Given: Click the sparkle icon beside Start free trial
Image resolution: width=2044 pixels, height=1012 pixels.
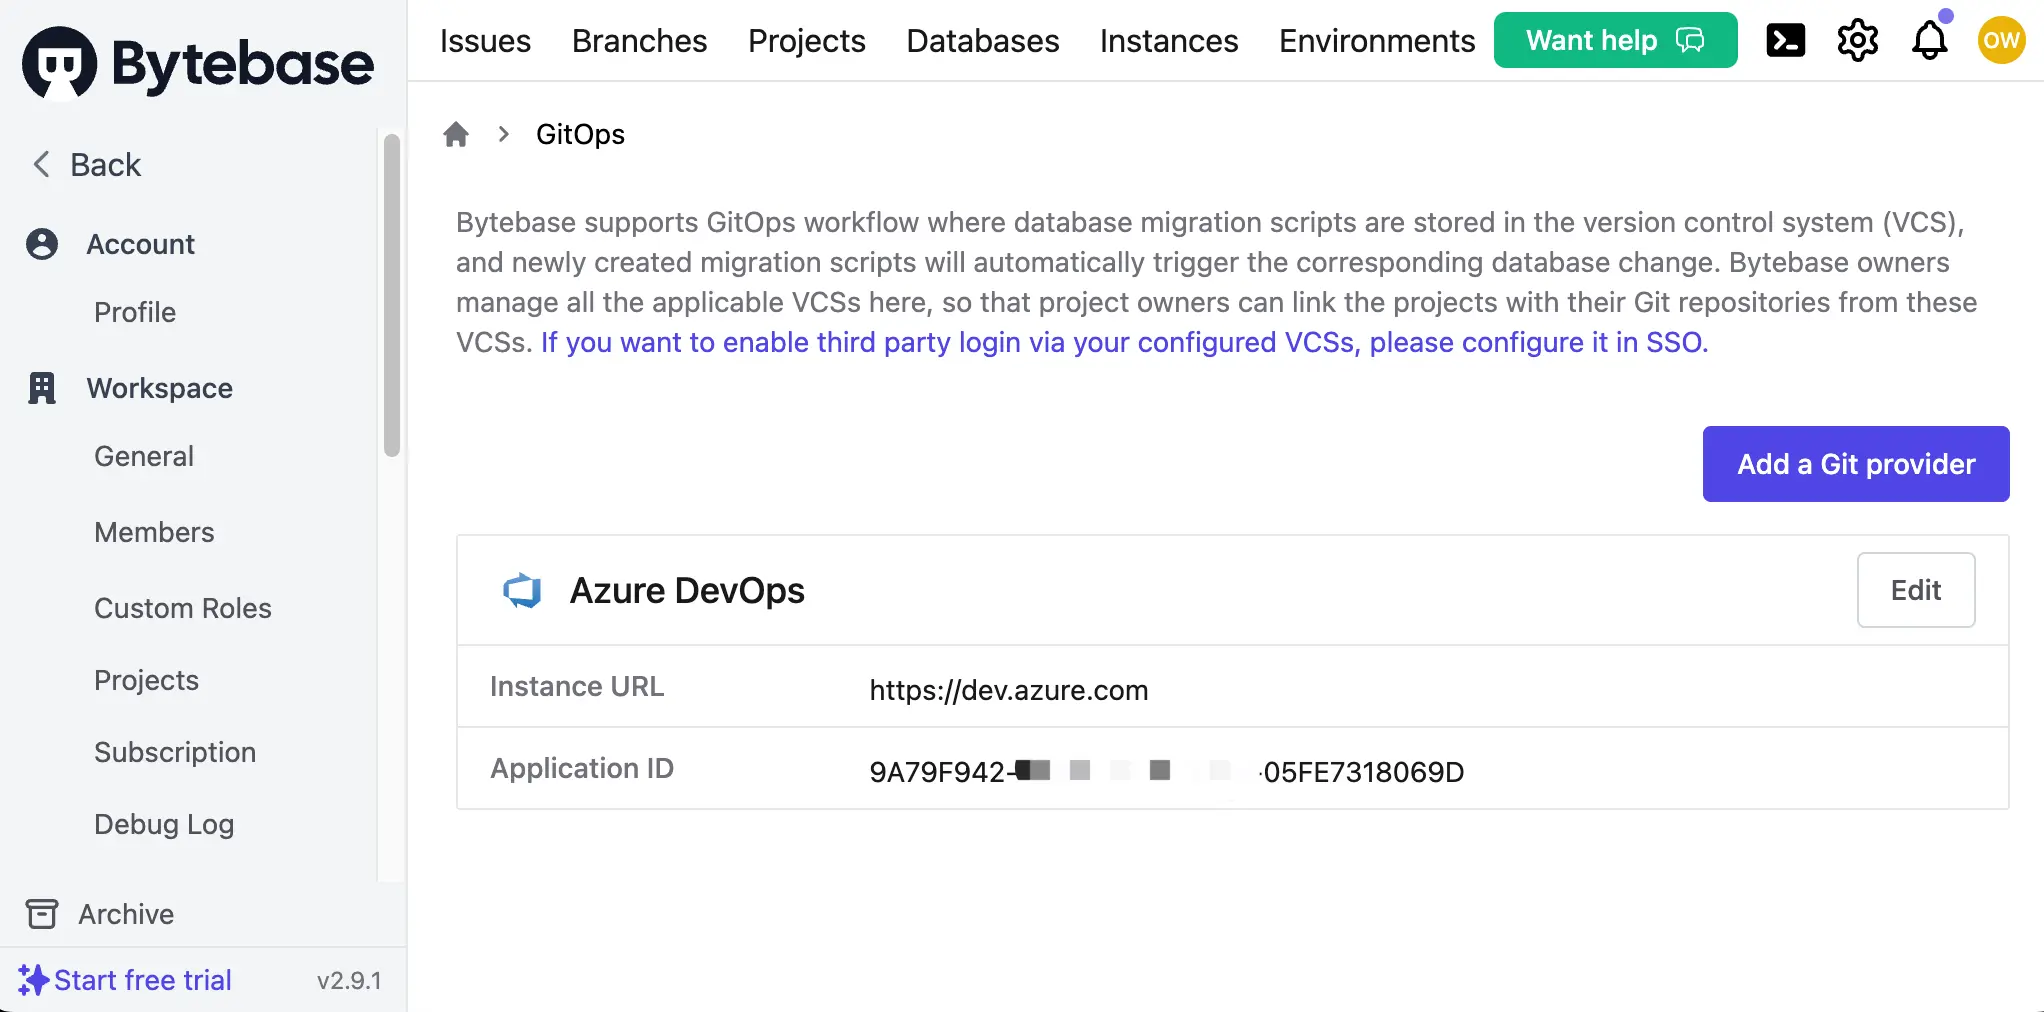Looking at the screenshot, I should click(x=33, y=980).
